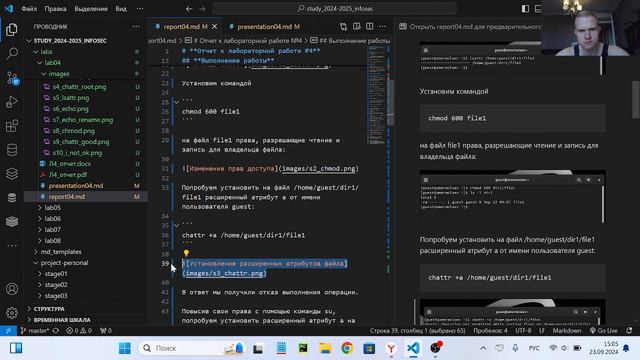
Task: Open the Search view in activity bar
Action: coord(12,53)
